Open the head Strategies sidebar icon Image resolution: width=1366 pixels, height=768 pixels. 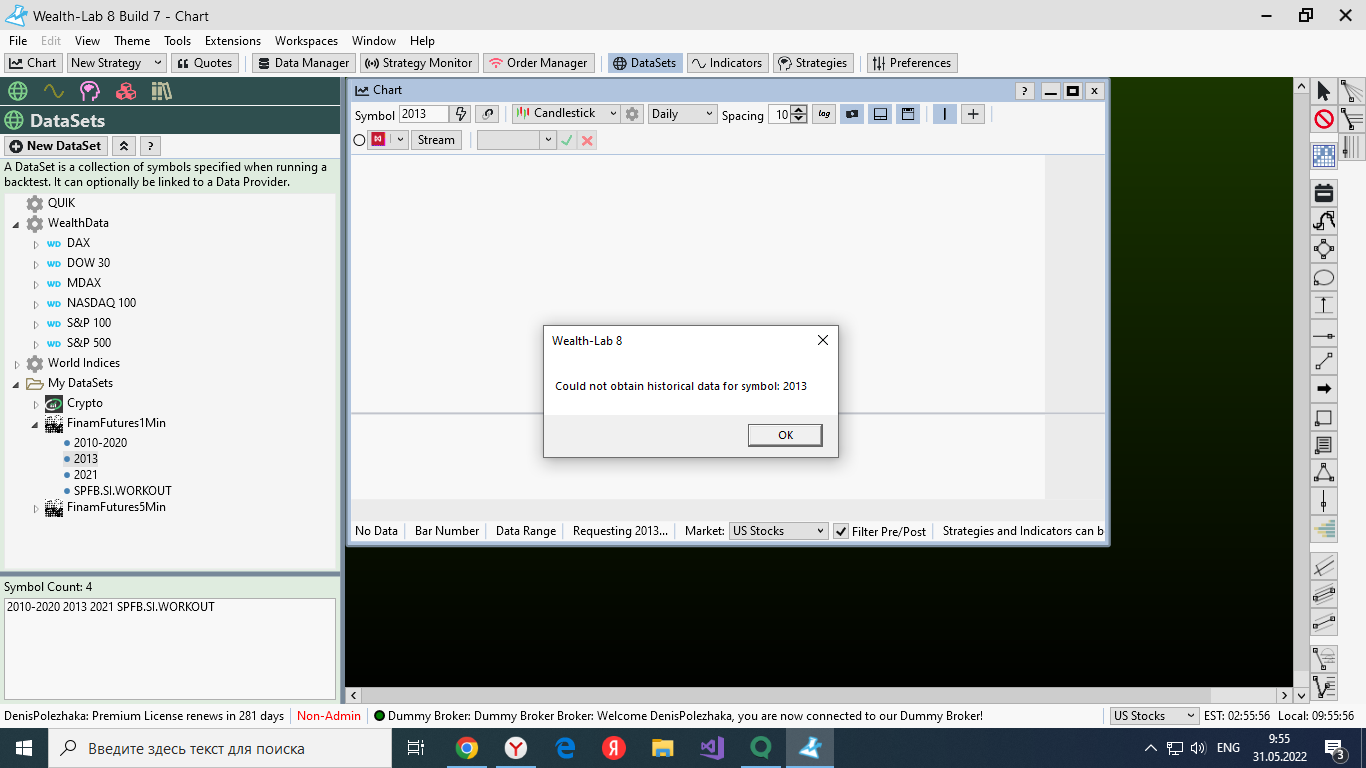click(x=90, y=91)
